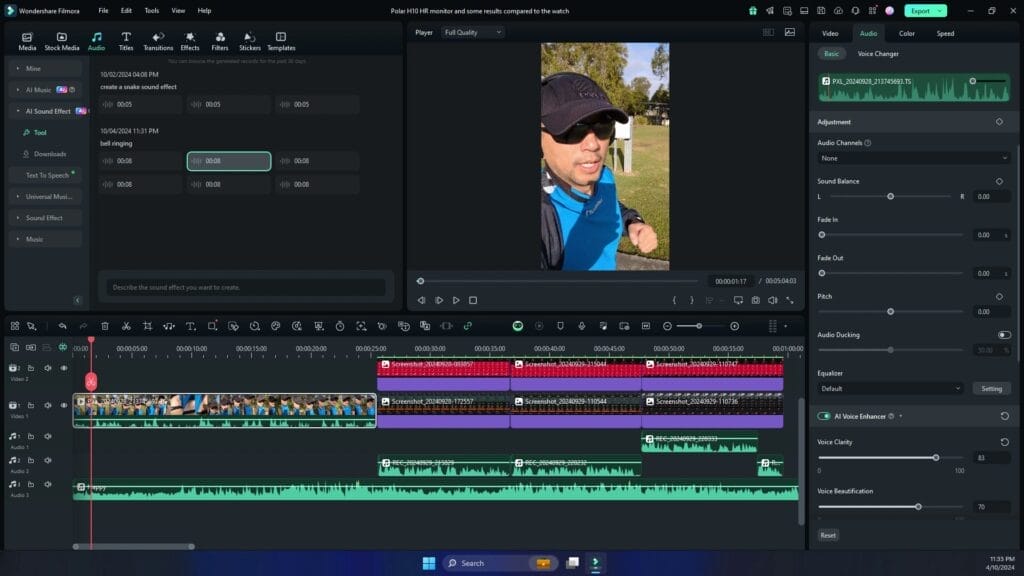Click the green Export button
The image size is (1024, 576).
(x=921, y=9)
